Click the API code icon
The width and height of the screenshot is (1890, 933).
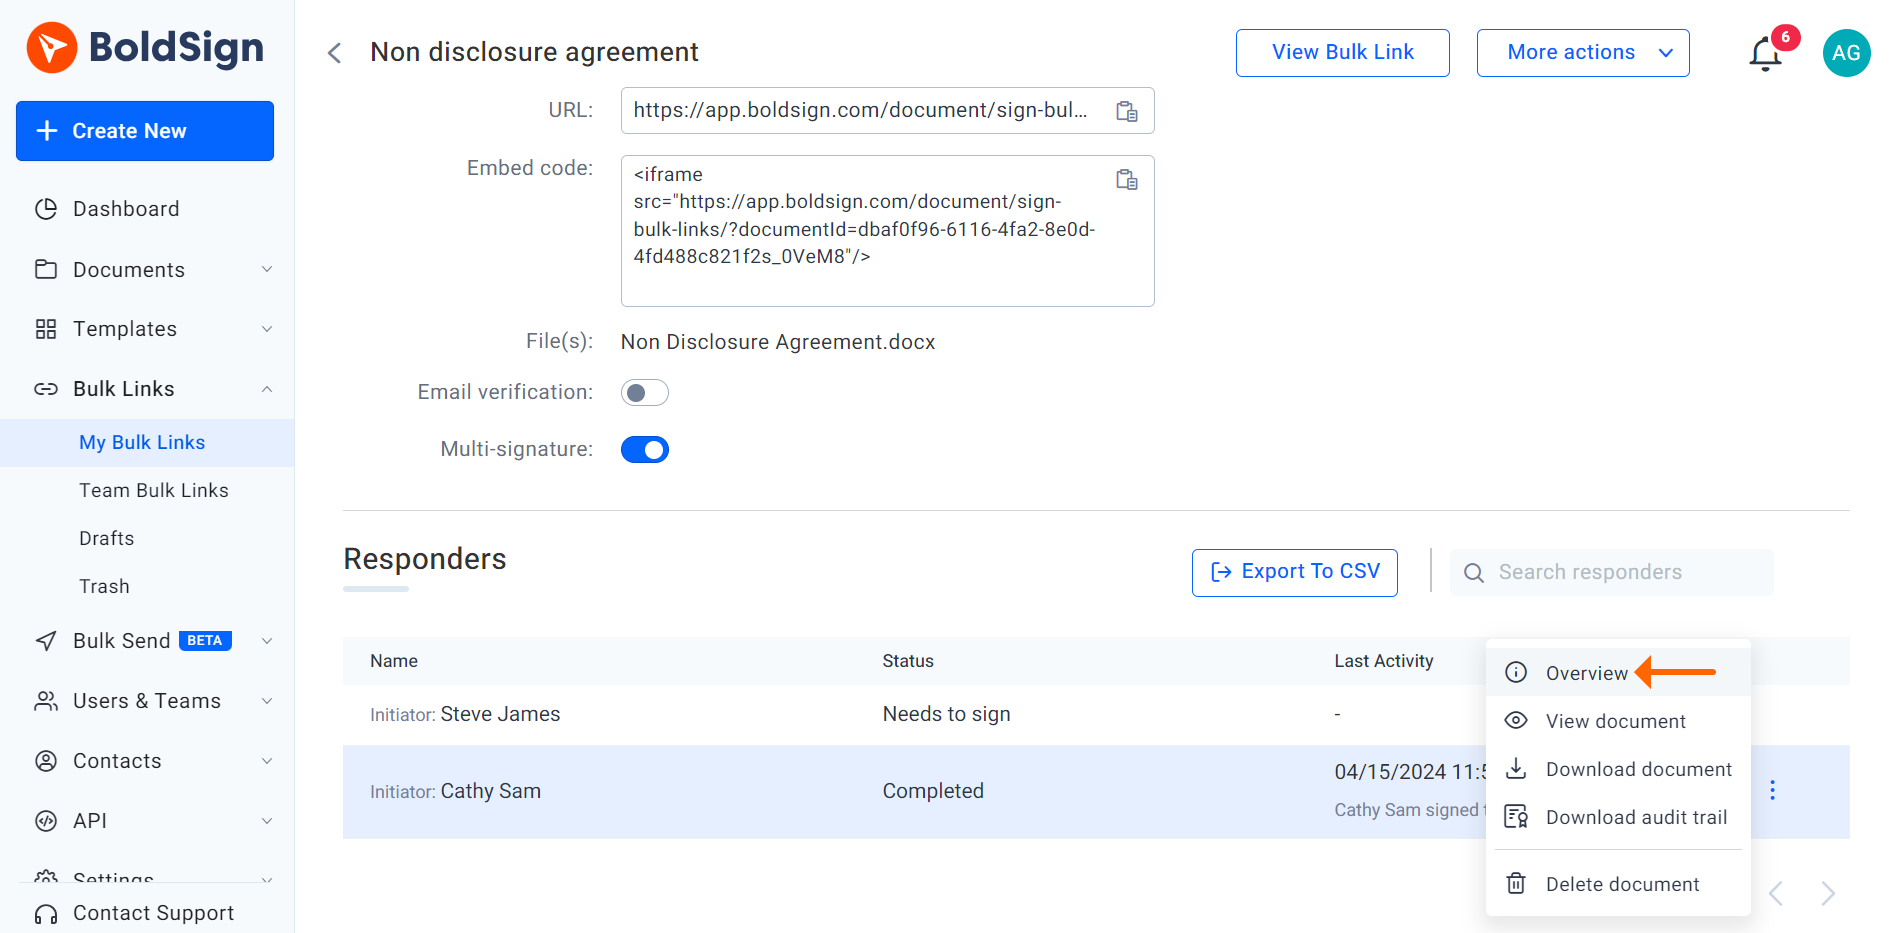coord(46,821)
